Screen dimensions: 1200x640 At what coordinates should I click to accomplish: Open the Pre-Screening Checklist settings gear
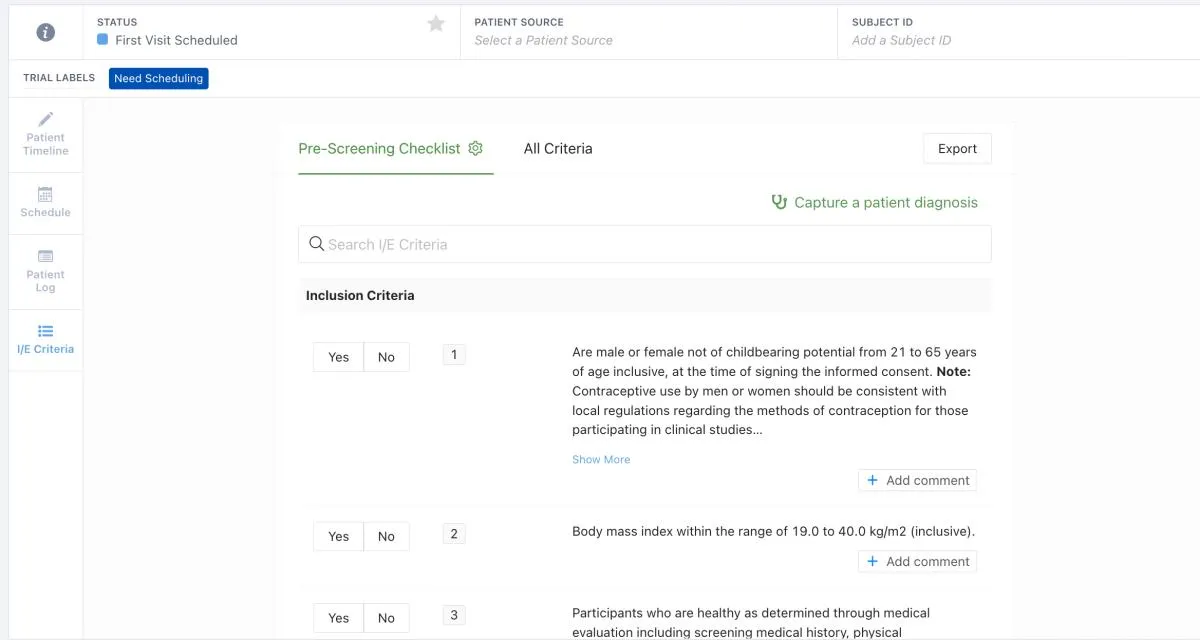475,147
